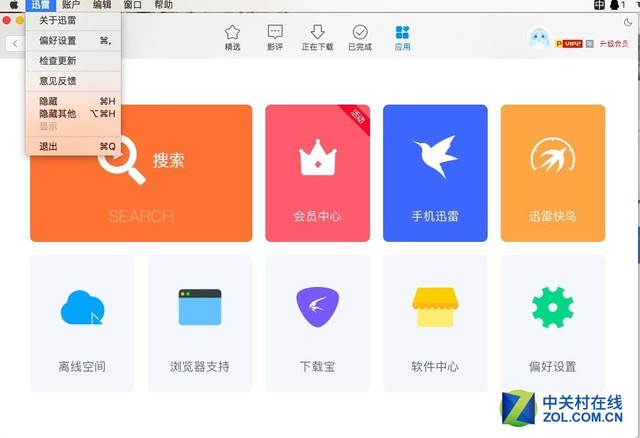Open the 软件中心 store tile

(435, 323)
